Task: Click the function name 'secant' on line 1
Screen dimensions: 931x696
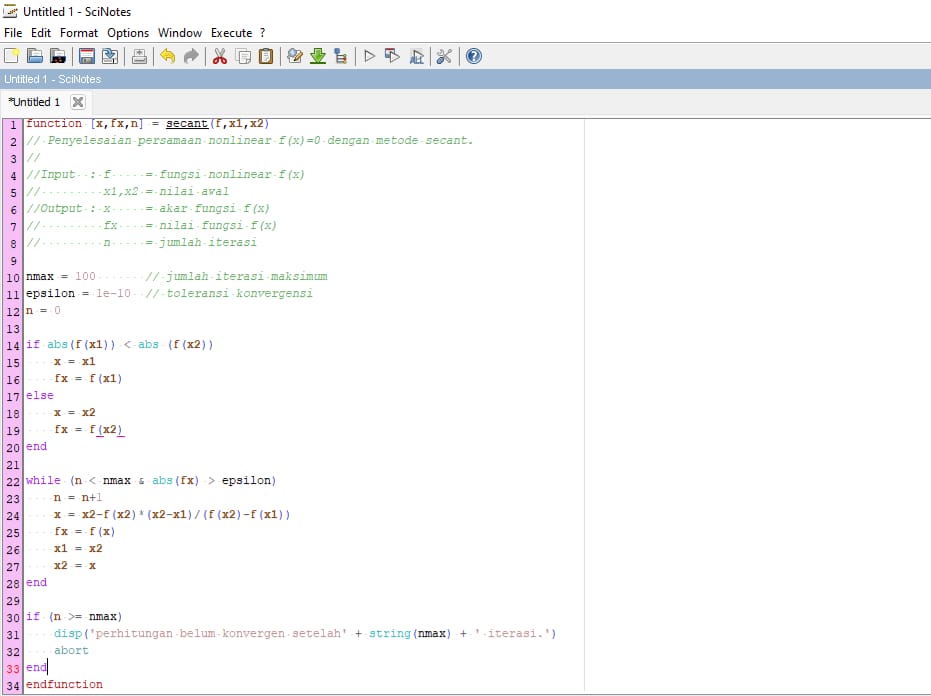Action: tap(187, 124)
